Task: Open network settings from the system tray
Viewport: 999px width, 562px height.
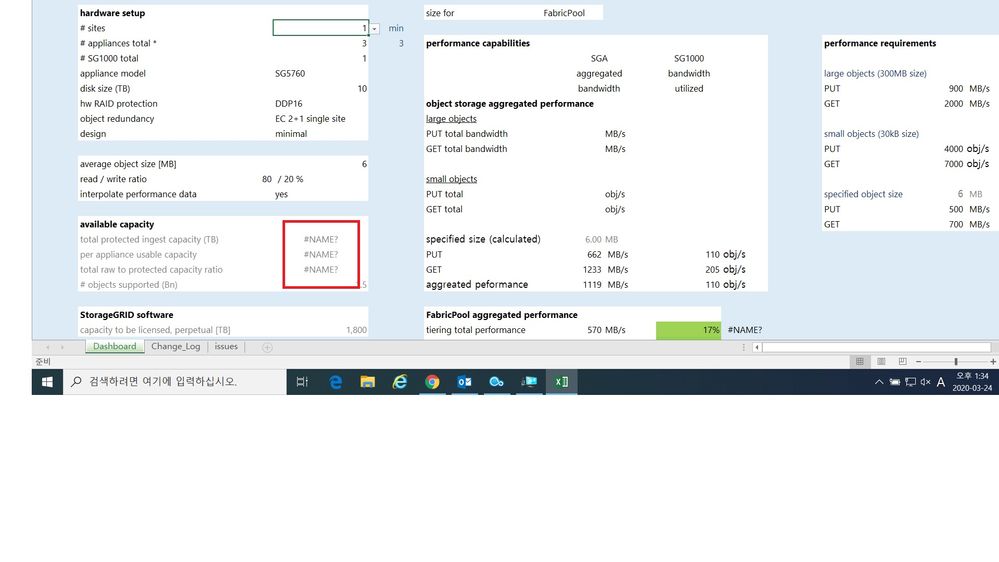Action: click(910, 382)
